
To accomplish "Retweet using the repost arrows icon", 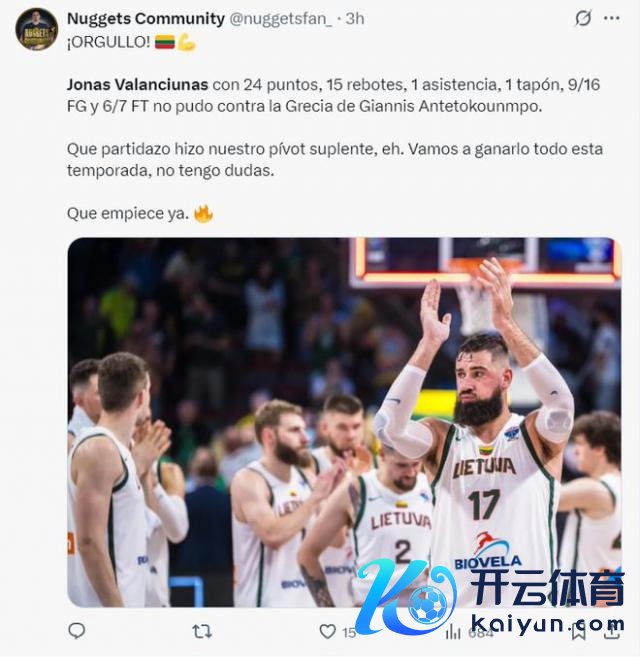I will coord(202,631).
